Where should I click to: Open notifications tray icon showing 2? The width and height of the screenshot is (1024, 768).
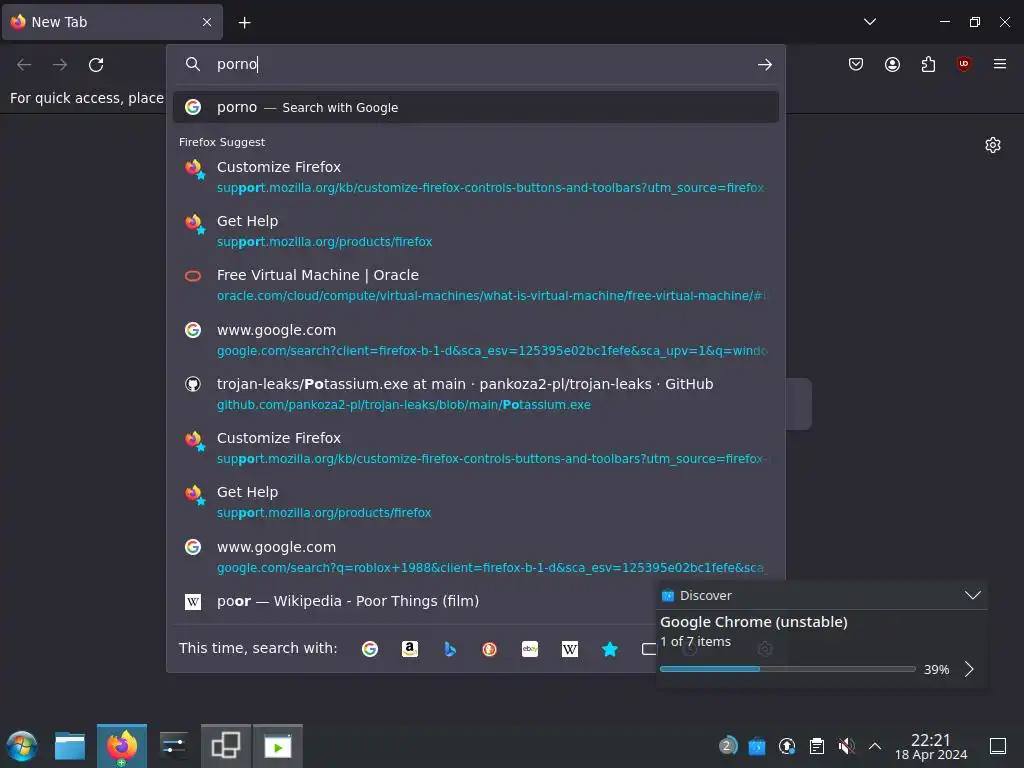tap(727, 746)
